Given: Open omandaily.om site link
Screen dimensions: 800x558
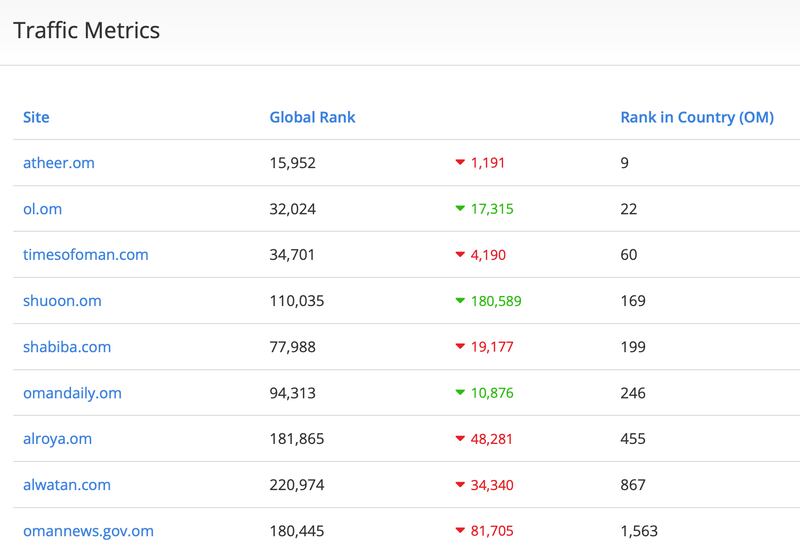Looking at the screenshot, I should click(x=72, y=393).
